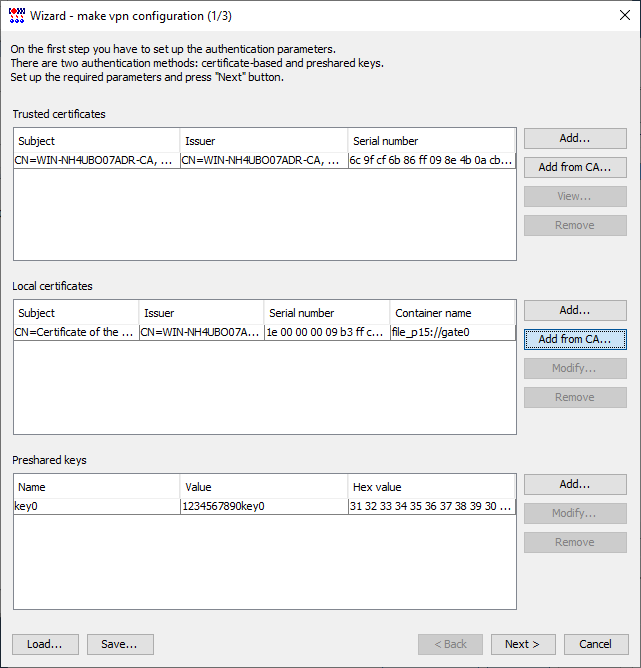This screenshot has height=668, width=641.
Task: Click Subject header in Local certificates list
Action: pyautogui.click(x=76, y=313)
